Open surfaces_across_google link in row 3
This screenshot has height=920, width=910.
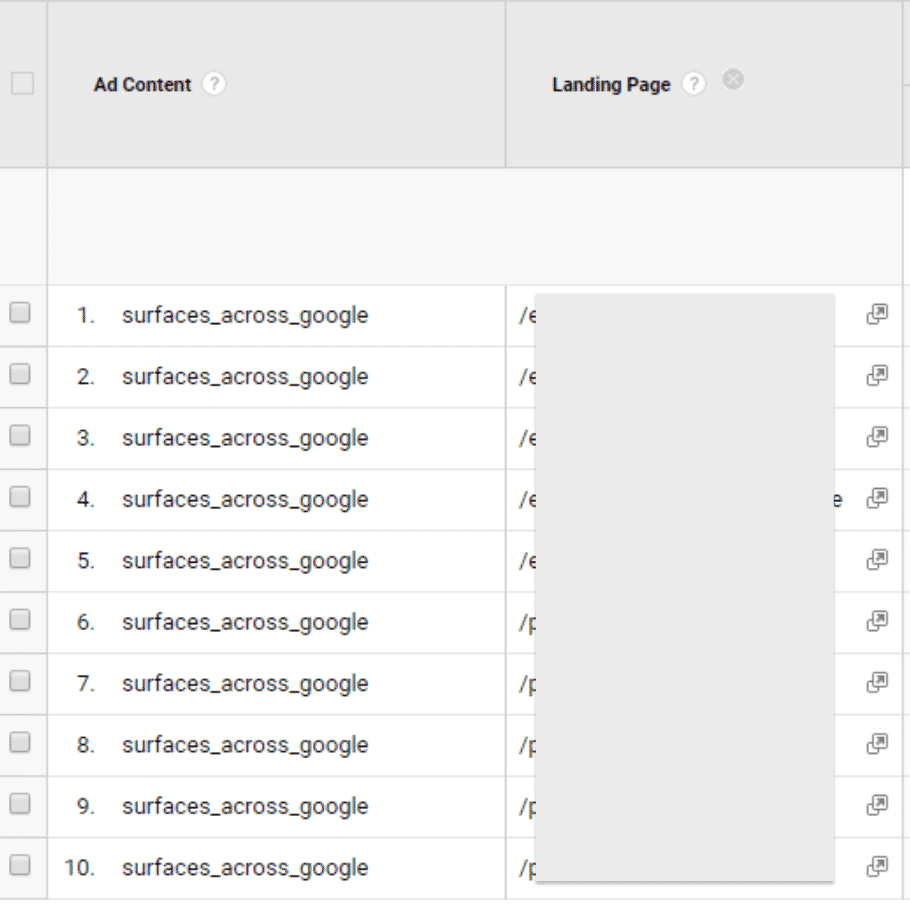click(245, 438)
